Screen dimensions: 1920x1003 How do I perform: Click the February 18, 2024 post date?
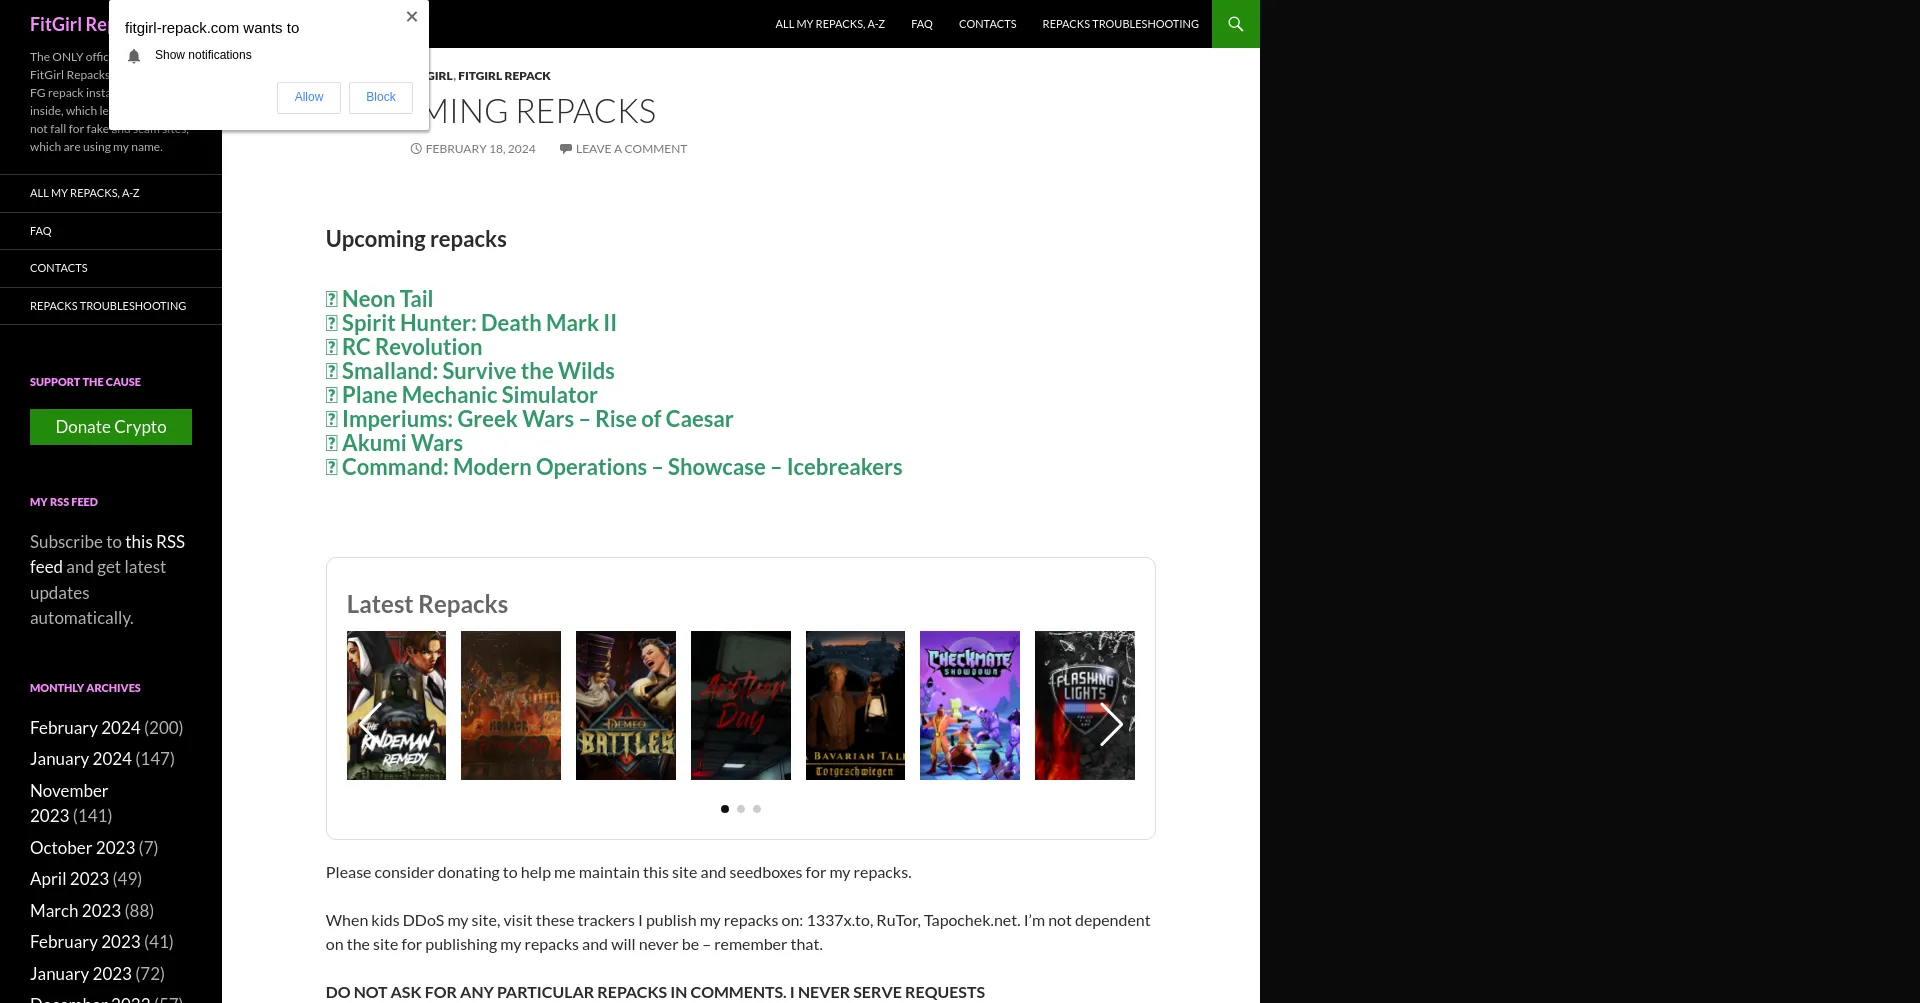480,149
